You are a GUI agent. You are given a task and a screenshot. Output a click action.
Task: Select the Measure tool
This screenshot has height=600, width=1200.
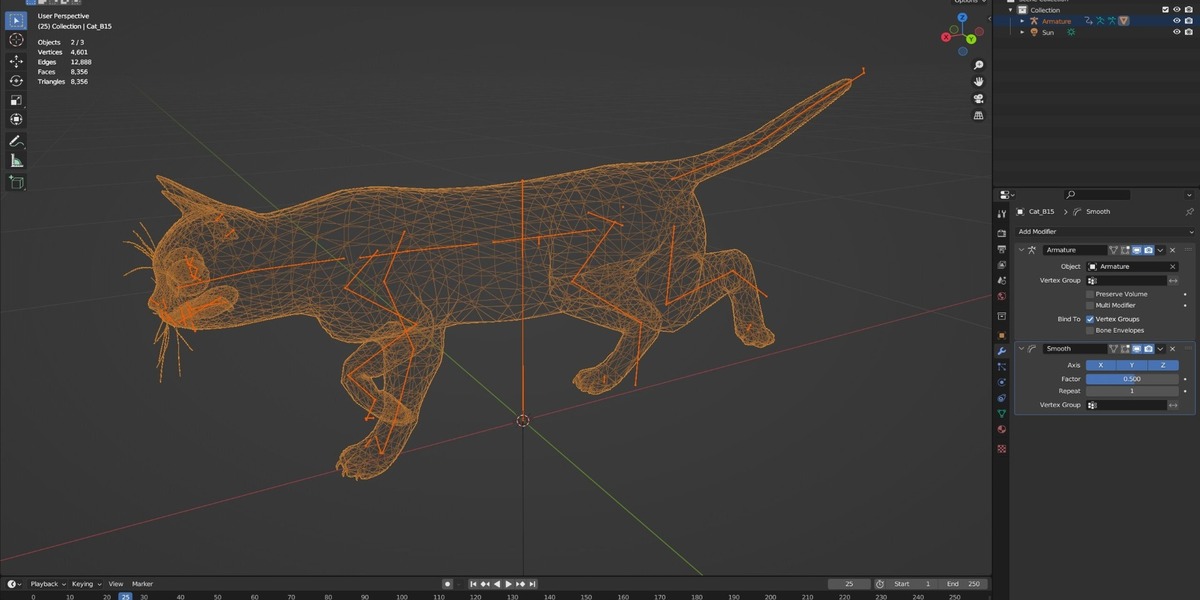16,161
